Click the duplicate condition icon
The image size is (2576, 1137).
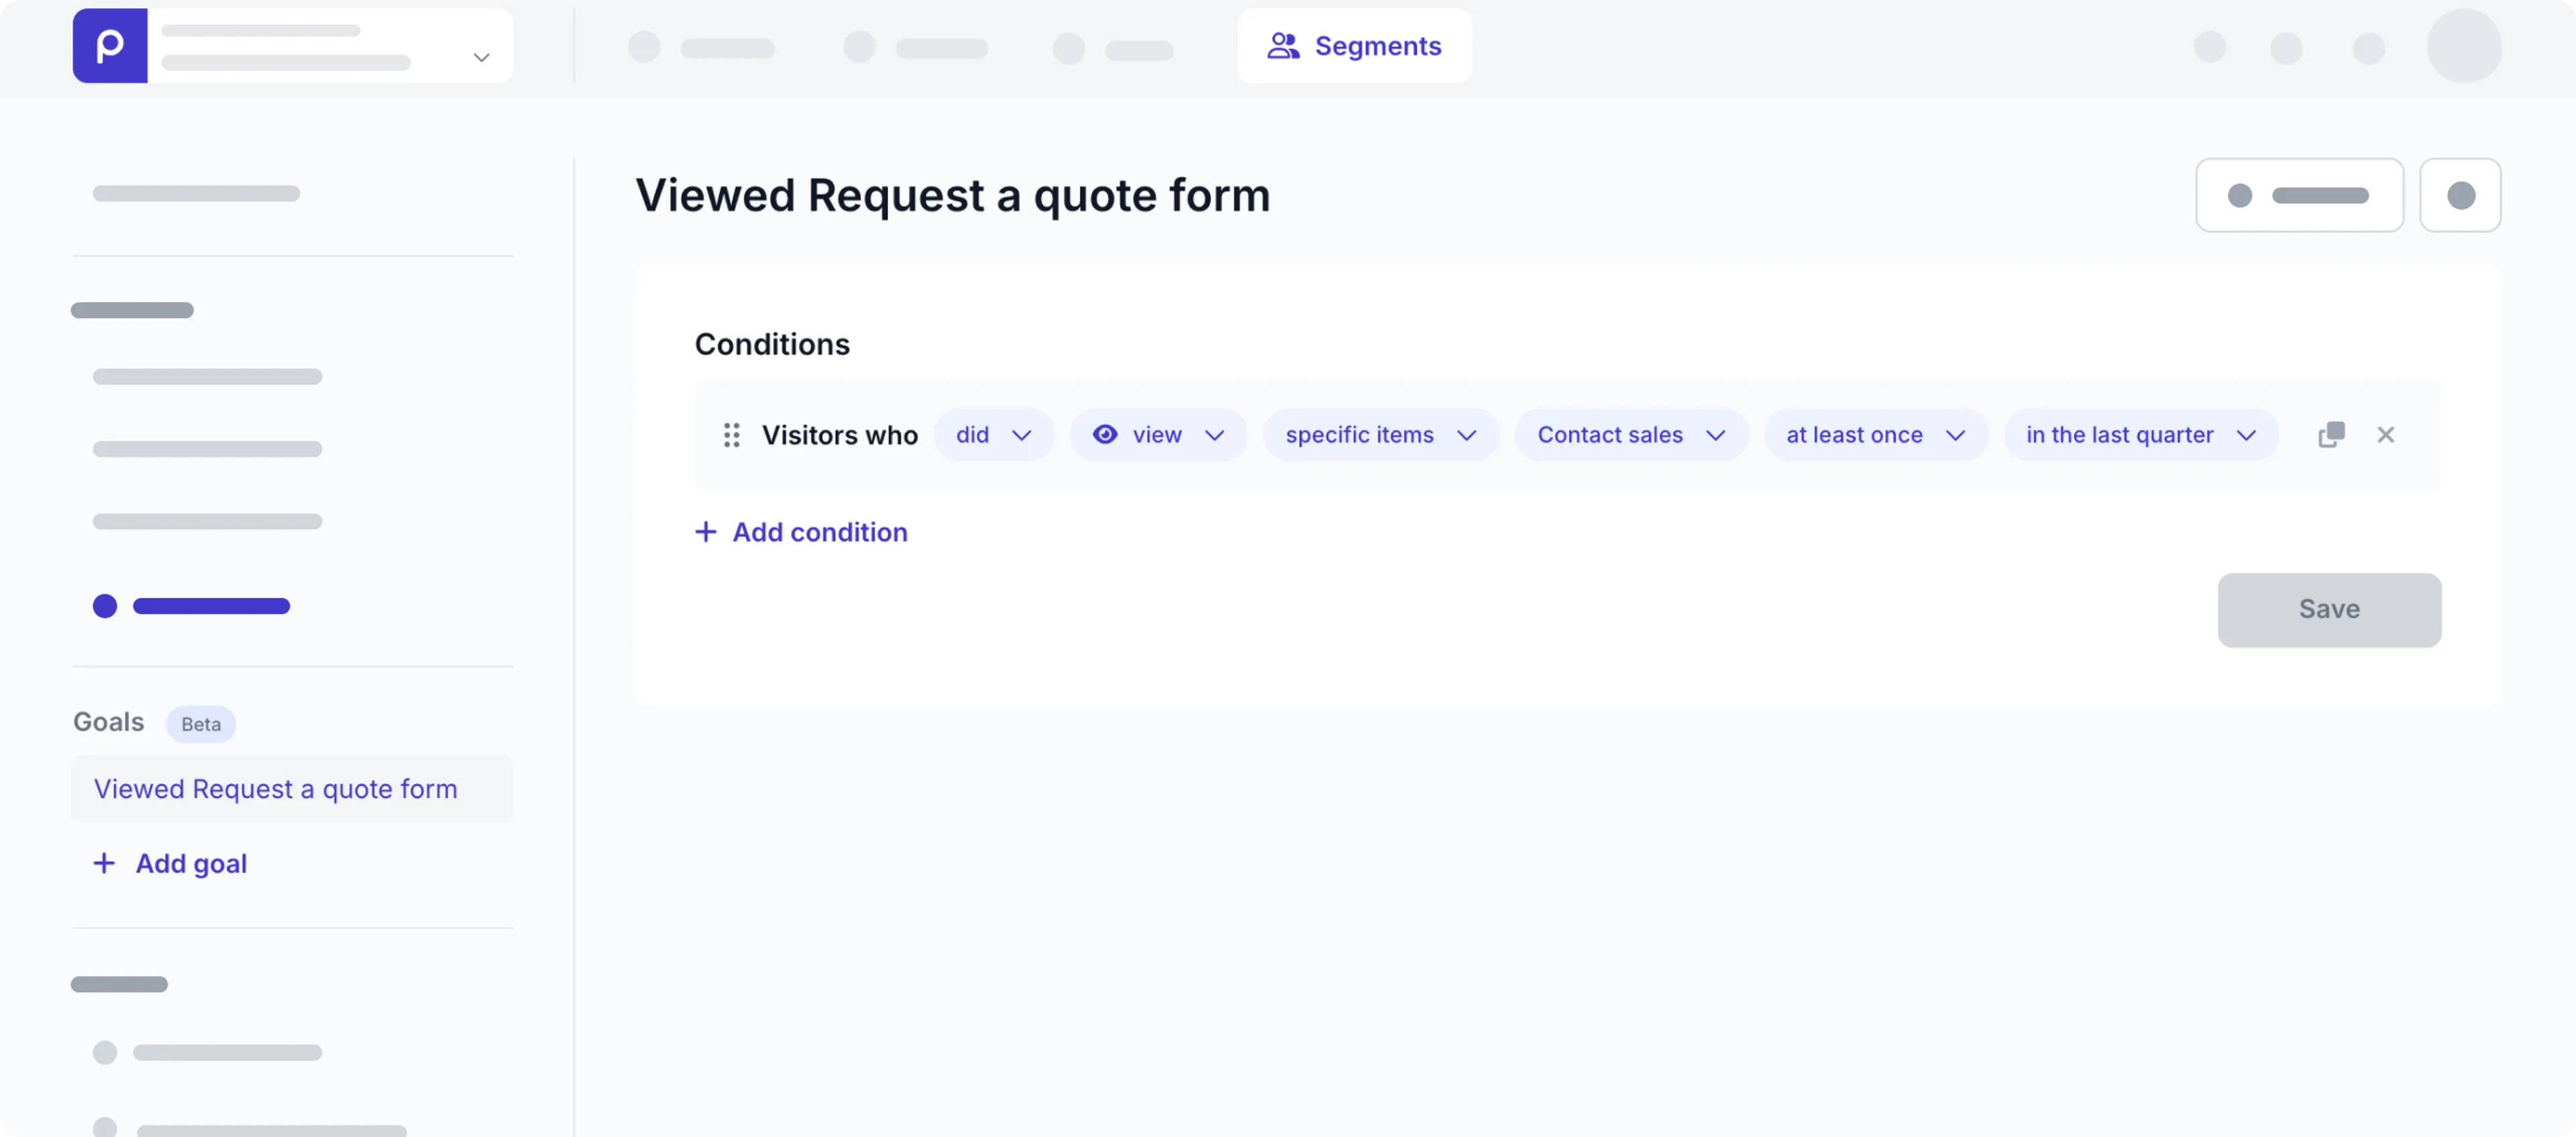point(2331,435)
